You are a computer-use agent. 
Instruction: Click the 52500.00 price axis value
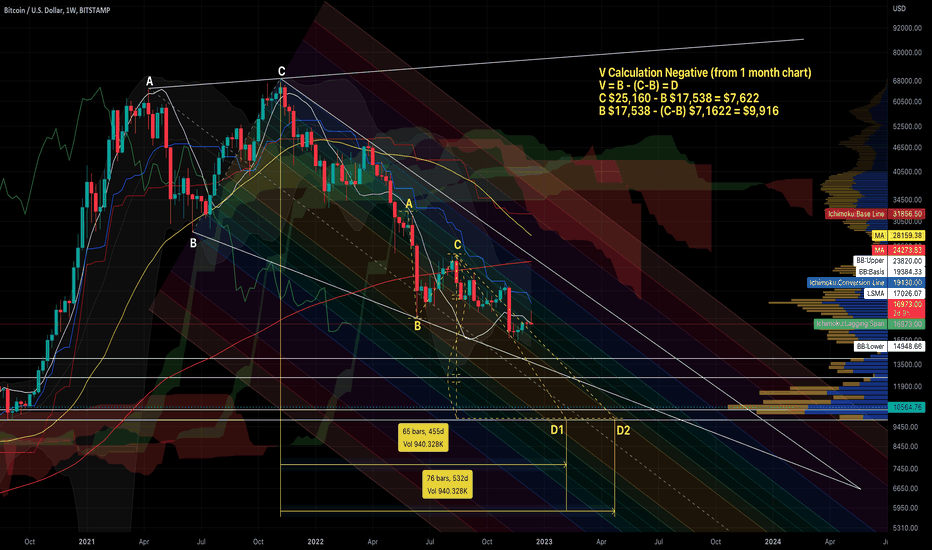click(x=907, y=126)
